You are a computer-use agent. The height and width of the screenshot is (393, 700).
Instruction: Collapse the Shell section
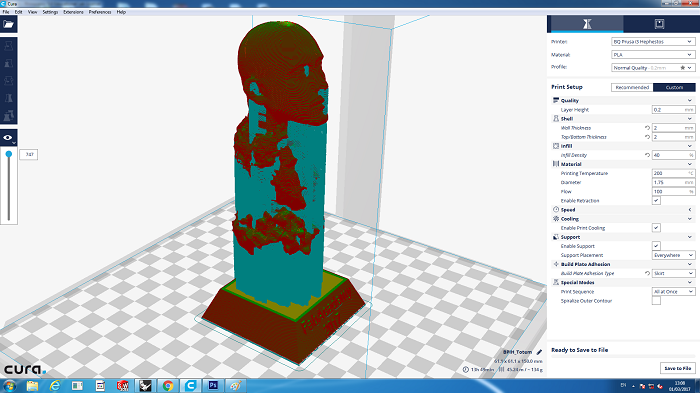[x=690, y=119]
